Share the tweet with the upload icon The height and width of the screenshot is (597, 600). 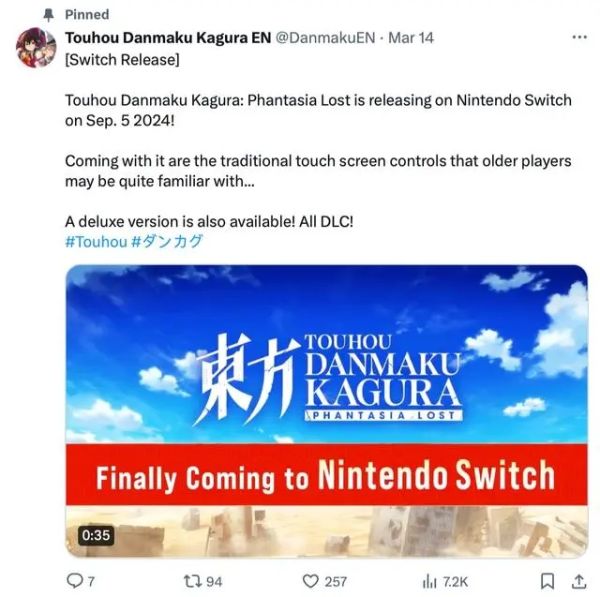(579, 581)
